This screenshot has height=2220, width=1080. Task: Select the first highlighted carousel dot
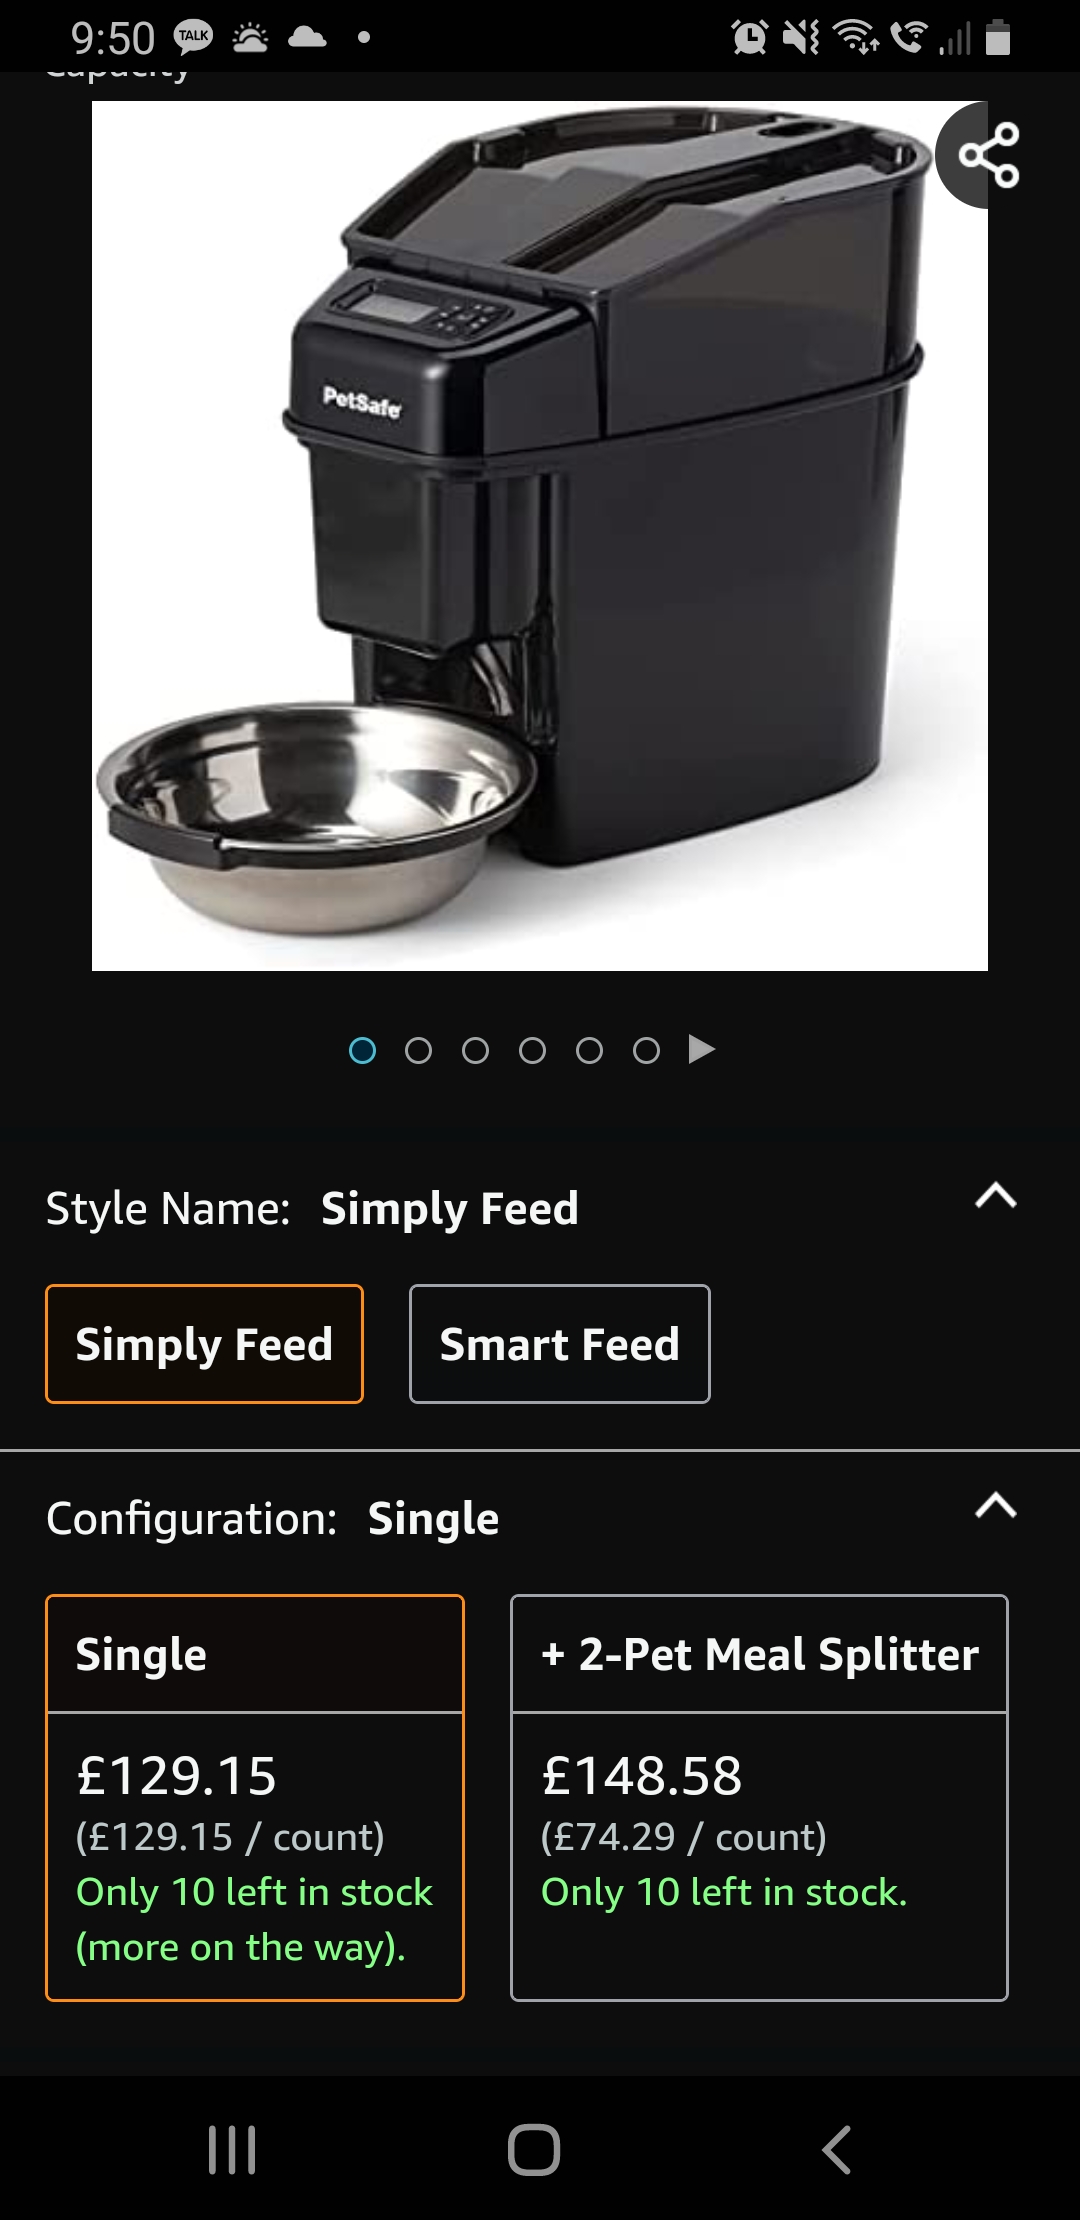coord(362,1050)
